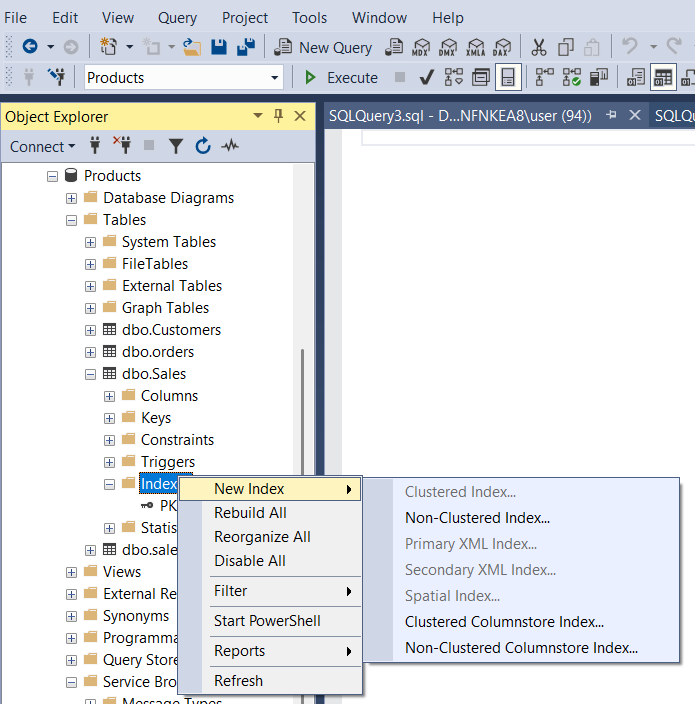Collapse the dbo.Sales table node
Viewport: 695px width, 704px height.
click(90, 374)
